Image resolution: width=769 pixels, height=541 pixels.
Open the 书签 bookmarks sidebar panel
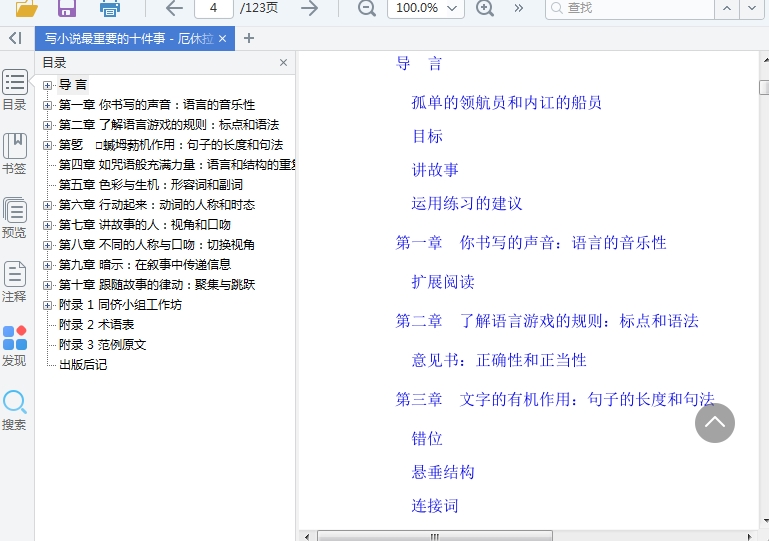coord(15,154)
